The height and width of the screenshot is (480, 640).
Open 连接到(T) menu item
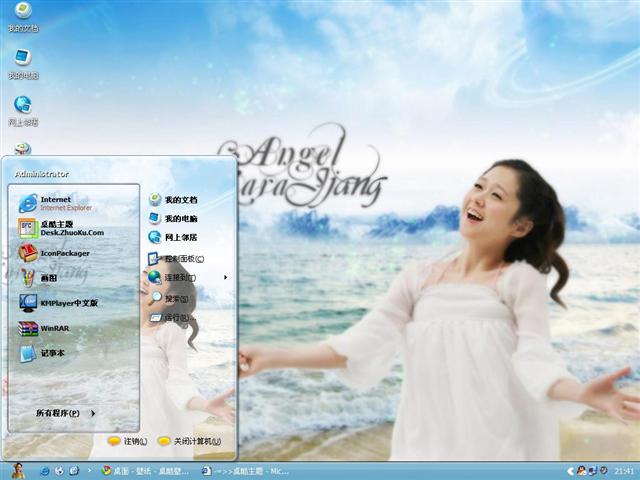point(172,277)
